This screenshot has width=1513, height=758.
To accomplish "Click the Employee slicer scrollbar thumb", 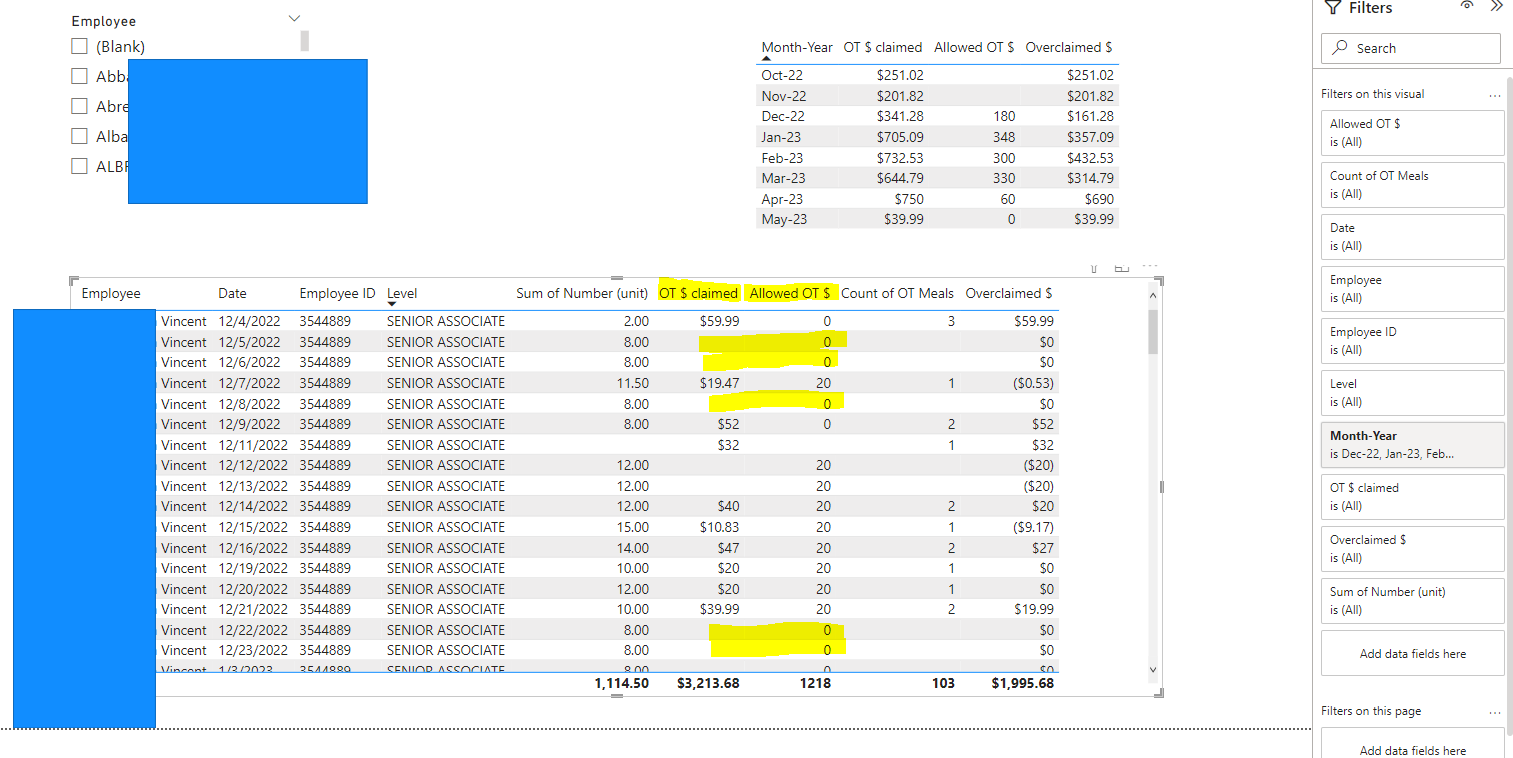I will coord(304,40).
